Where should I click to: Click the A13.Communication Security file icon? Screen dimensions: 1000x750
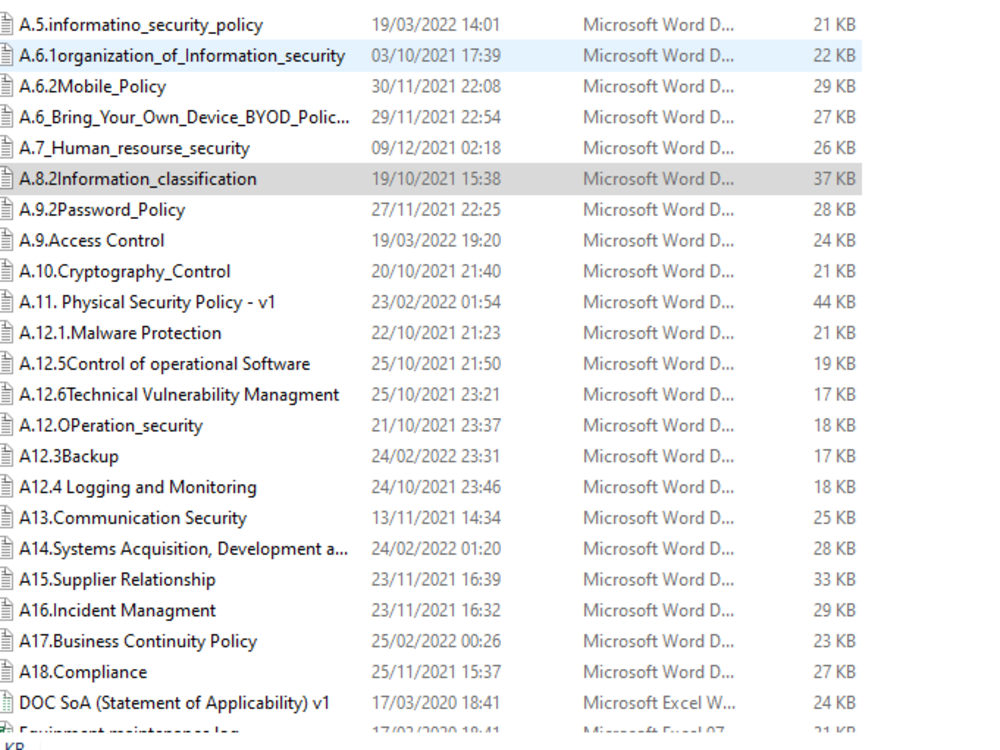pyautogui.click(x=6, y=518)
